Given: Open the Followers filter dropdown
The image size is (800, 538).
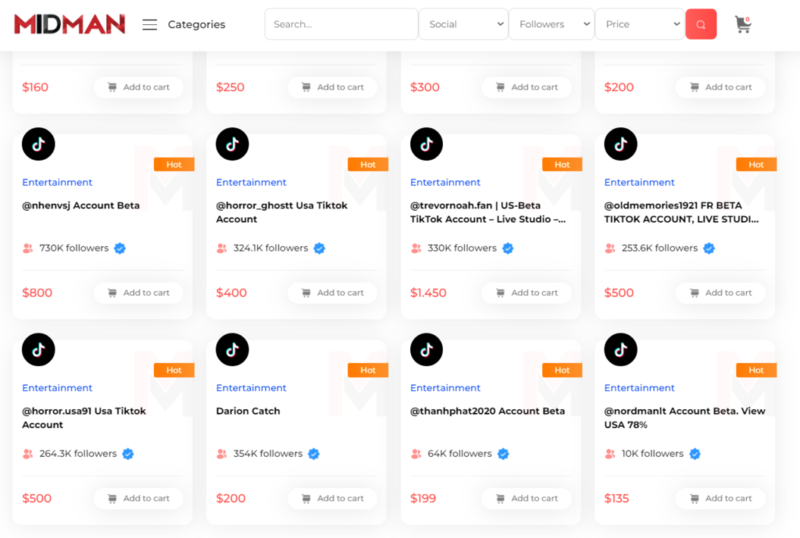Looking at the screenshot, I should coord(551,24).
